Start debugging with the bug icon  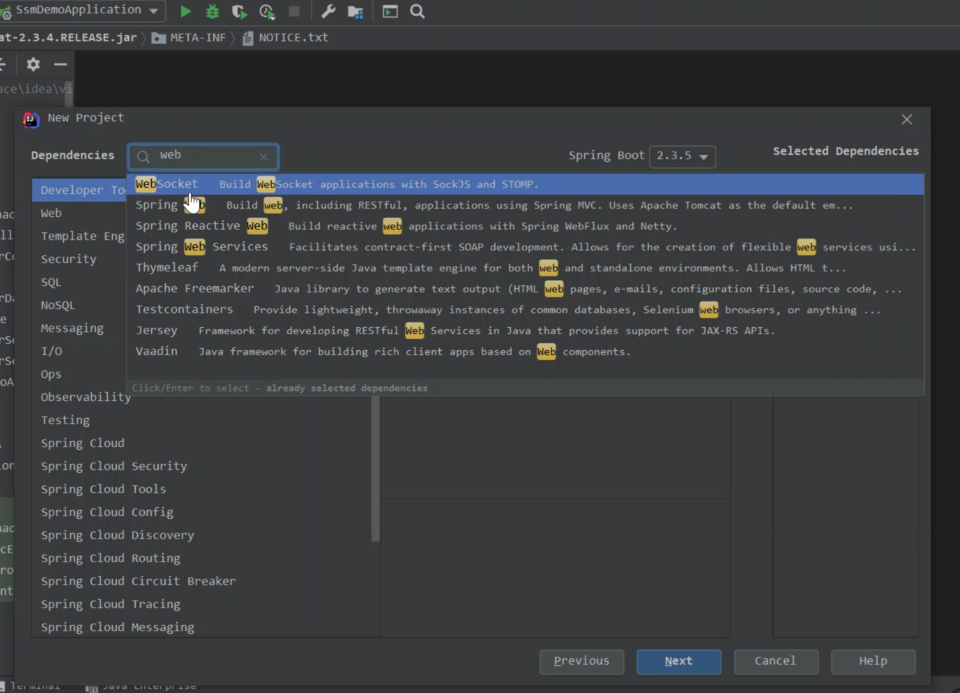212,11
